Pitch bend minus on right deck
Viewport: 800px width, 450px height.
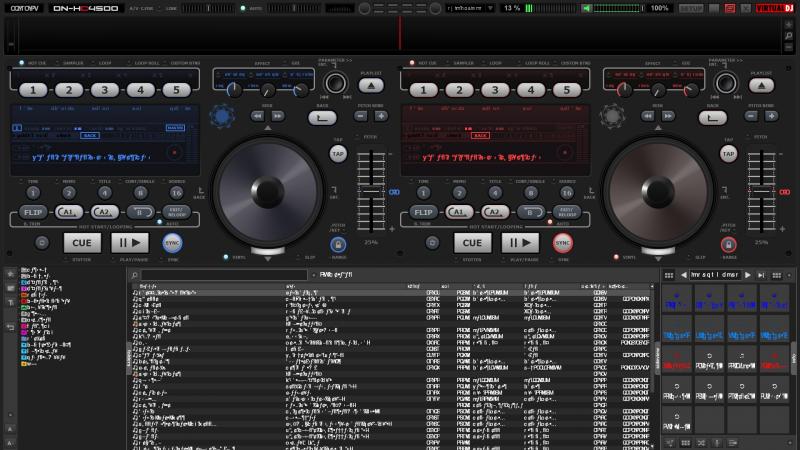click(751, 116)
